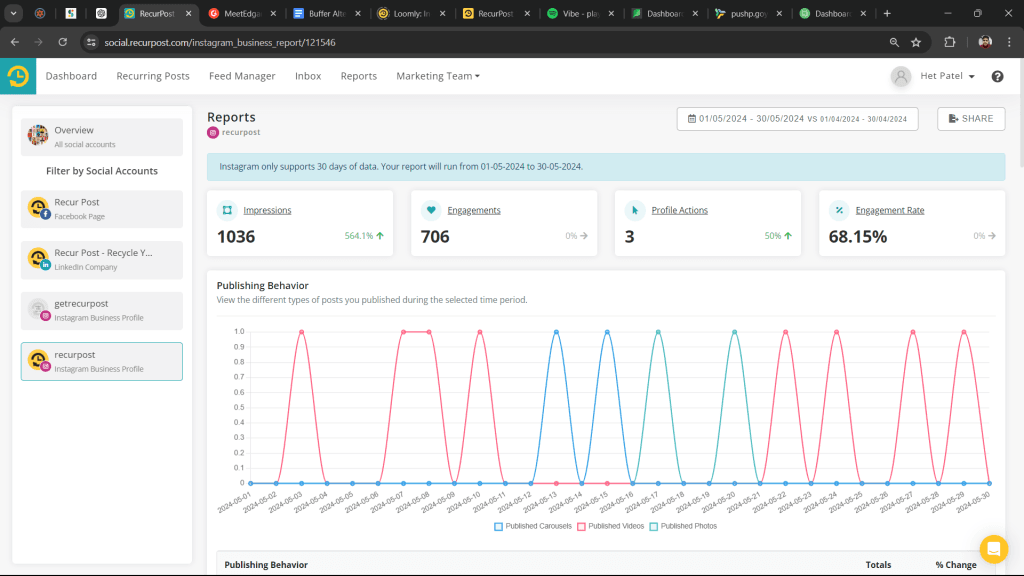Click the Profile Actions cursor icon
Image resolution: width=1024 pixels, height=576 pixels.
(x=636, y=210)
